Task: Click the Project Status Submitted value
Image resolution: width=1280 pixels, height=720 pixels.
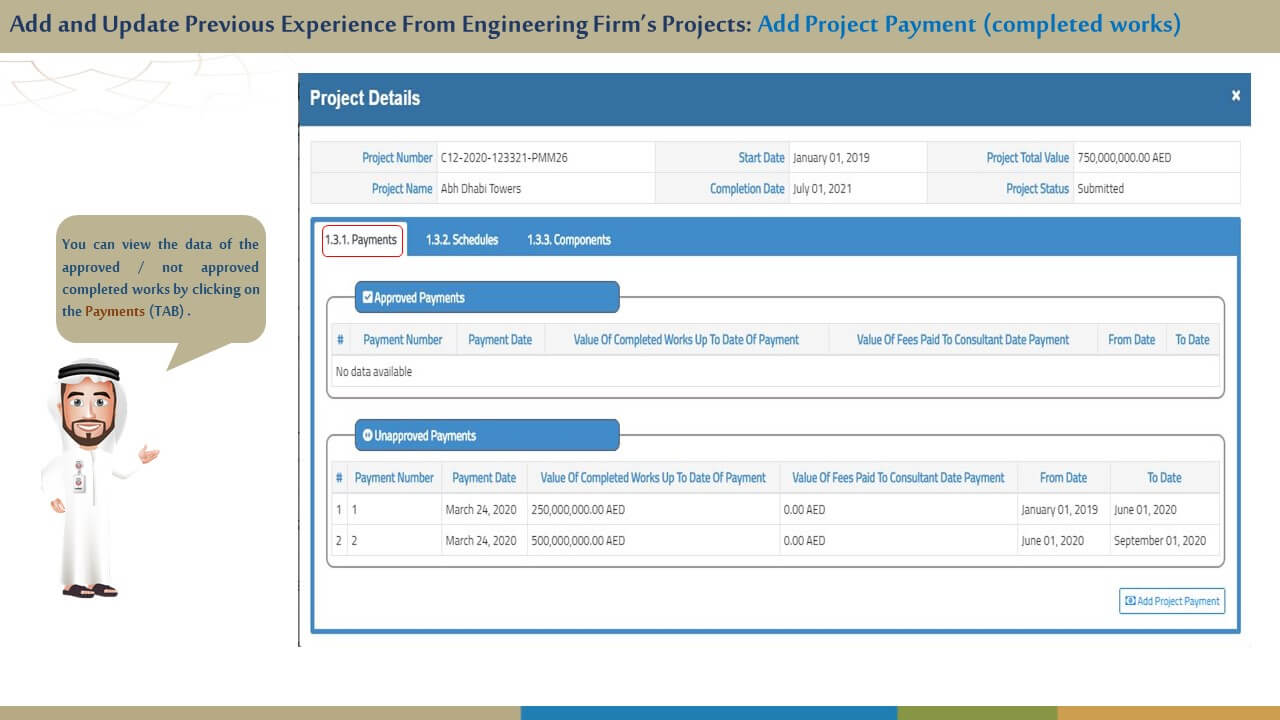Action: (1100, 189)
